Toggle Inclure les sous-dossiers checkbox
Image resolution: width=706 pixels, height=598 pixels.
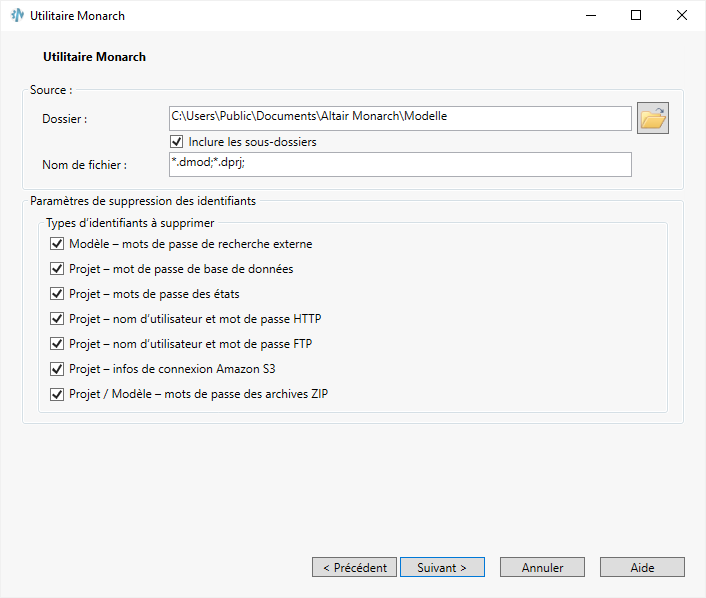[176, 142]
